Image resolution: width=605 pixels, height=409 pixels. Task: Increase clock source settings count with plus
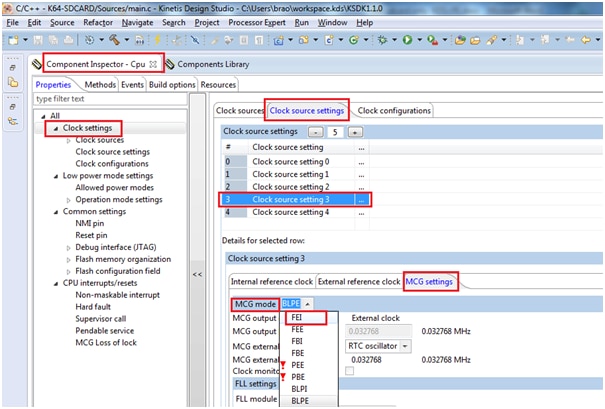(x=355, y=132)
